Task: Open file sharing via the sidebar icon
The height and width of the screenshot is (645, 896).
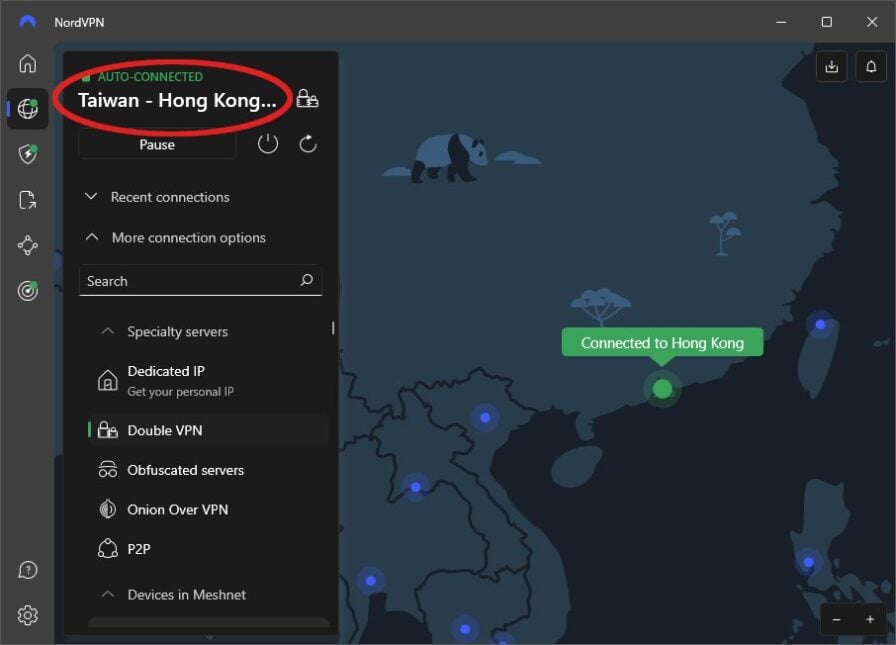Action: (27, 200)
